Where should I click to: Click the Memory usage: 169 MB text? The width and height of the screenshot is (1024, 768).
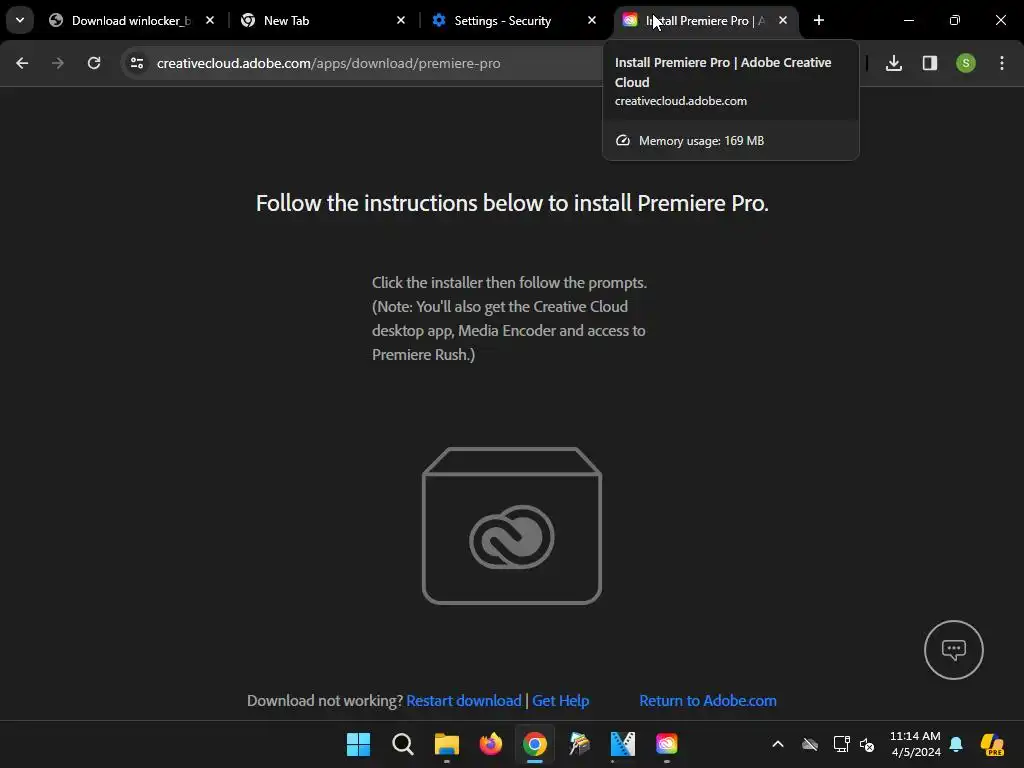click(x=701, y=140)
